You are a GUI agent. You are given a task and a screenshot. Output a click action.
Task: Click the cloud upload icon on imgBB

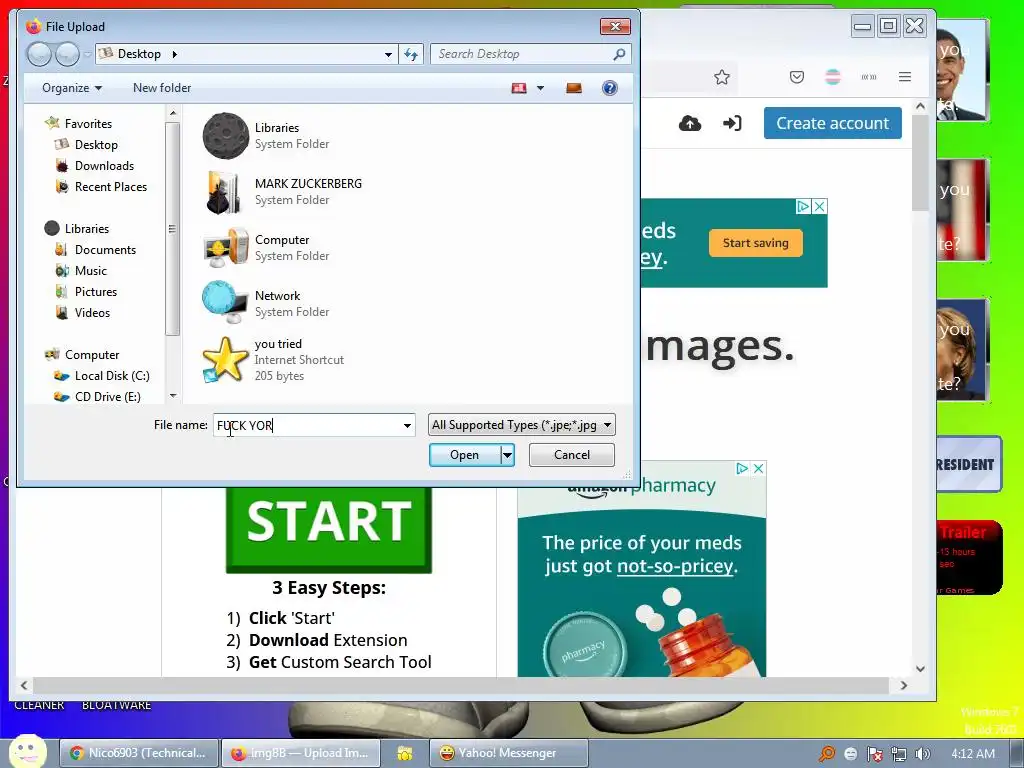coord(690,123)
